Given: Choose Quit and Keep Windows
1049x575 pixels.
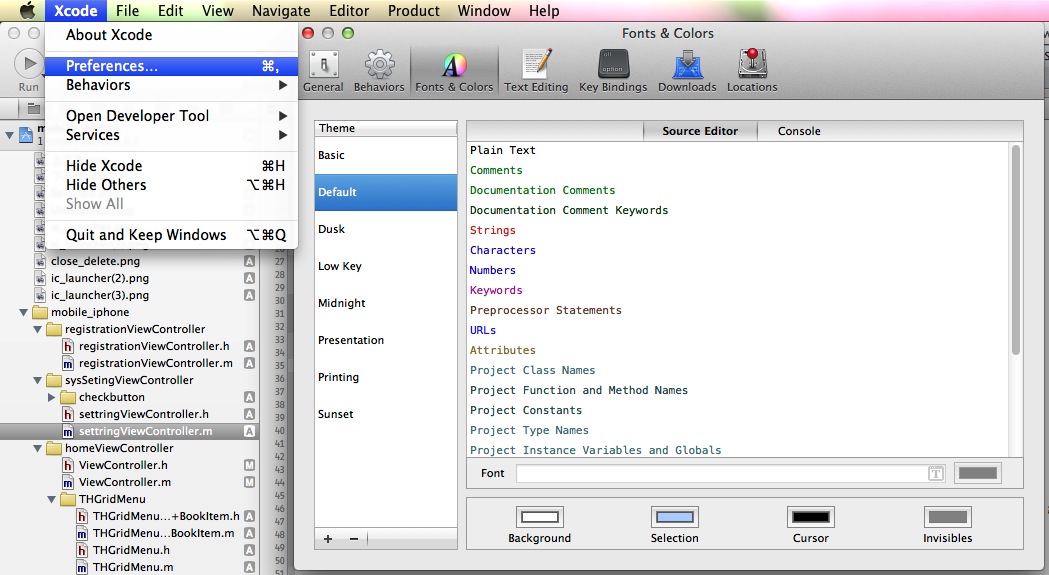Looking at the screenshot, I should click(172, 235).
